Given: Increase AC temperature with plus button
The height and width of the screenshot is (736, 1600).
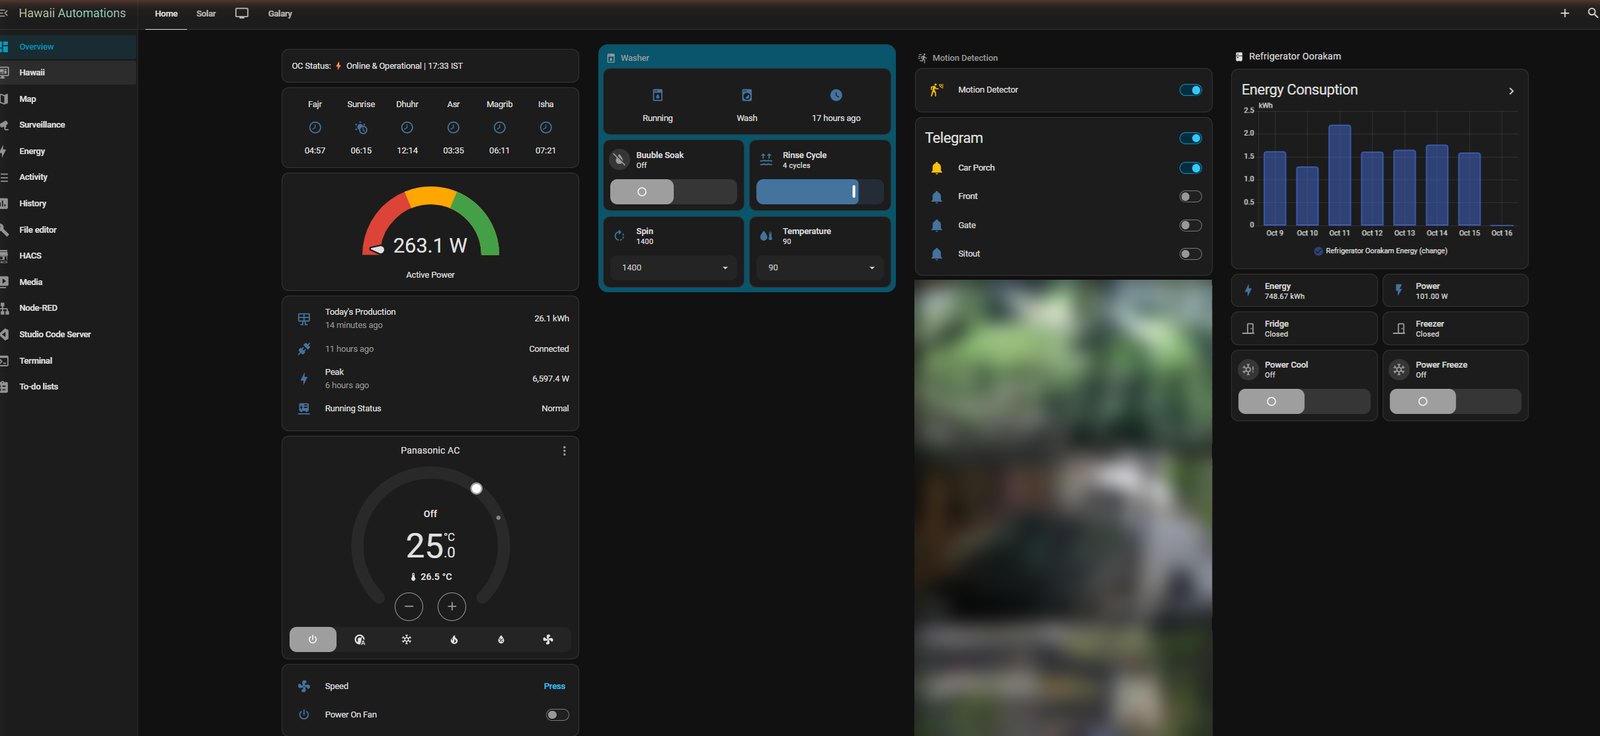Looking at the screenshot, I should click(452, 606).
